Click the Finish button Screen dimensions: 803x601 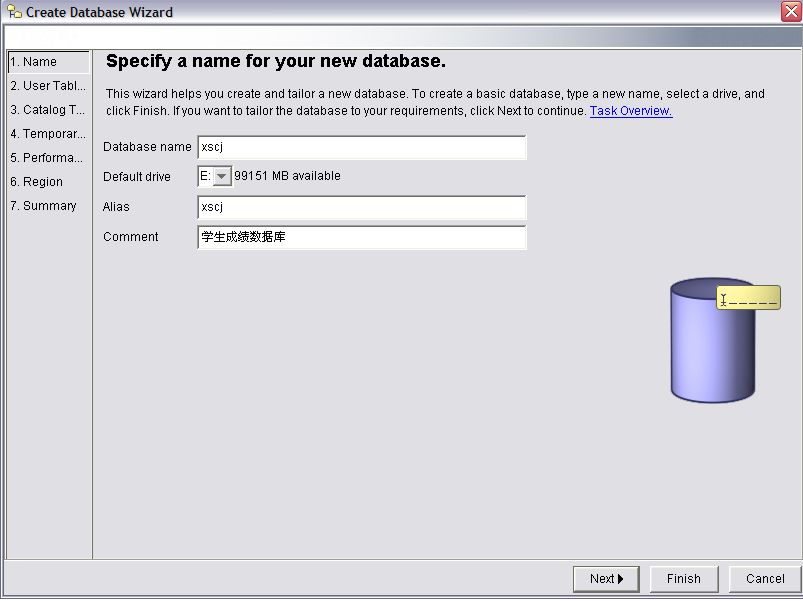684,579
